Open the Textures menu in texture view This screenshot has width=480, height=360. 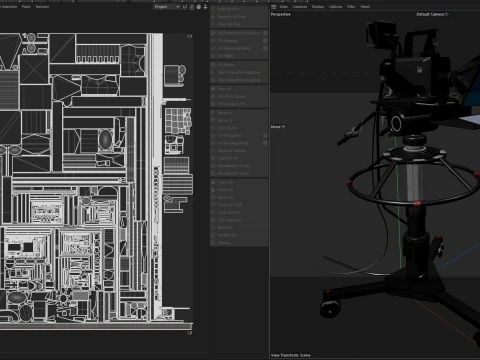tap(42, 7)
